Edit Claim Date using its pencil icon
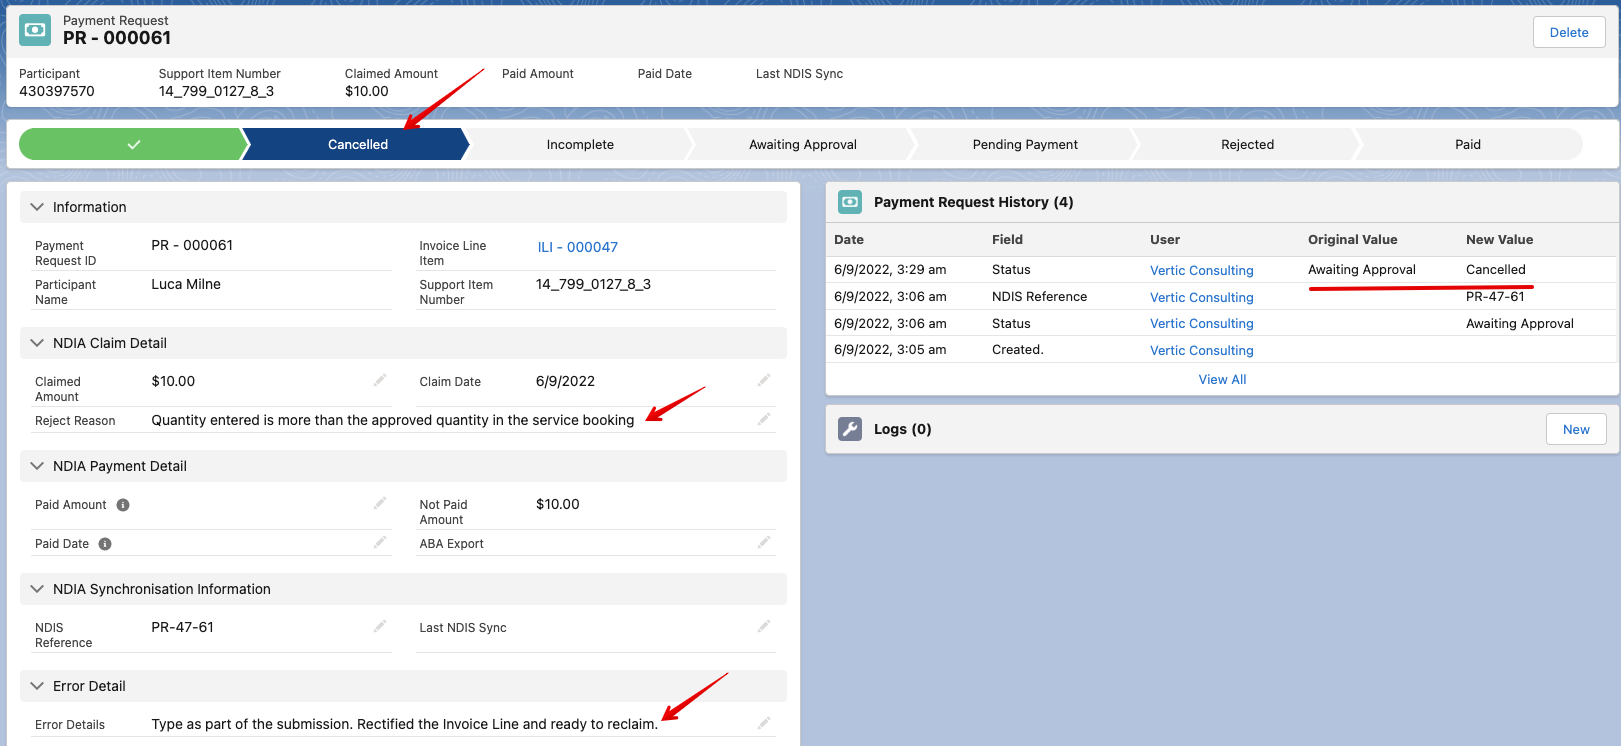Viewport: 1621px width, 746px height. [x=764, y=380]
